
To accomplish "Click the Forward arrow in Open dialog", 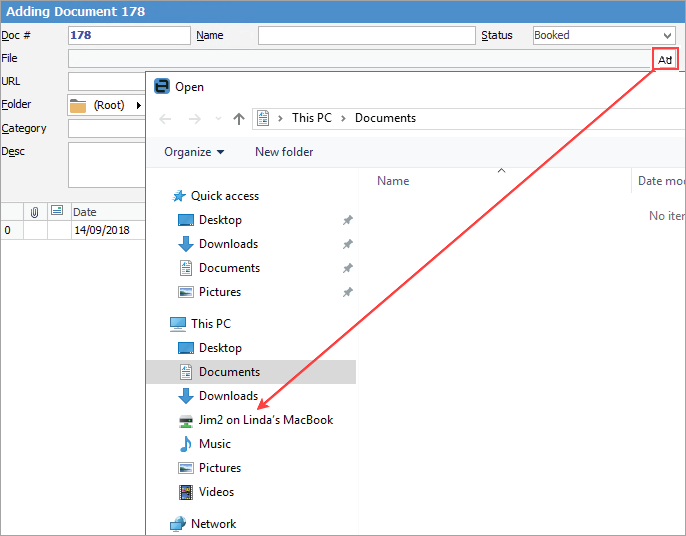I will pyautogui.click(x=194, y=119).
